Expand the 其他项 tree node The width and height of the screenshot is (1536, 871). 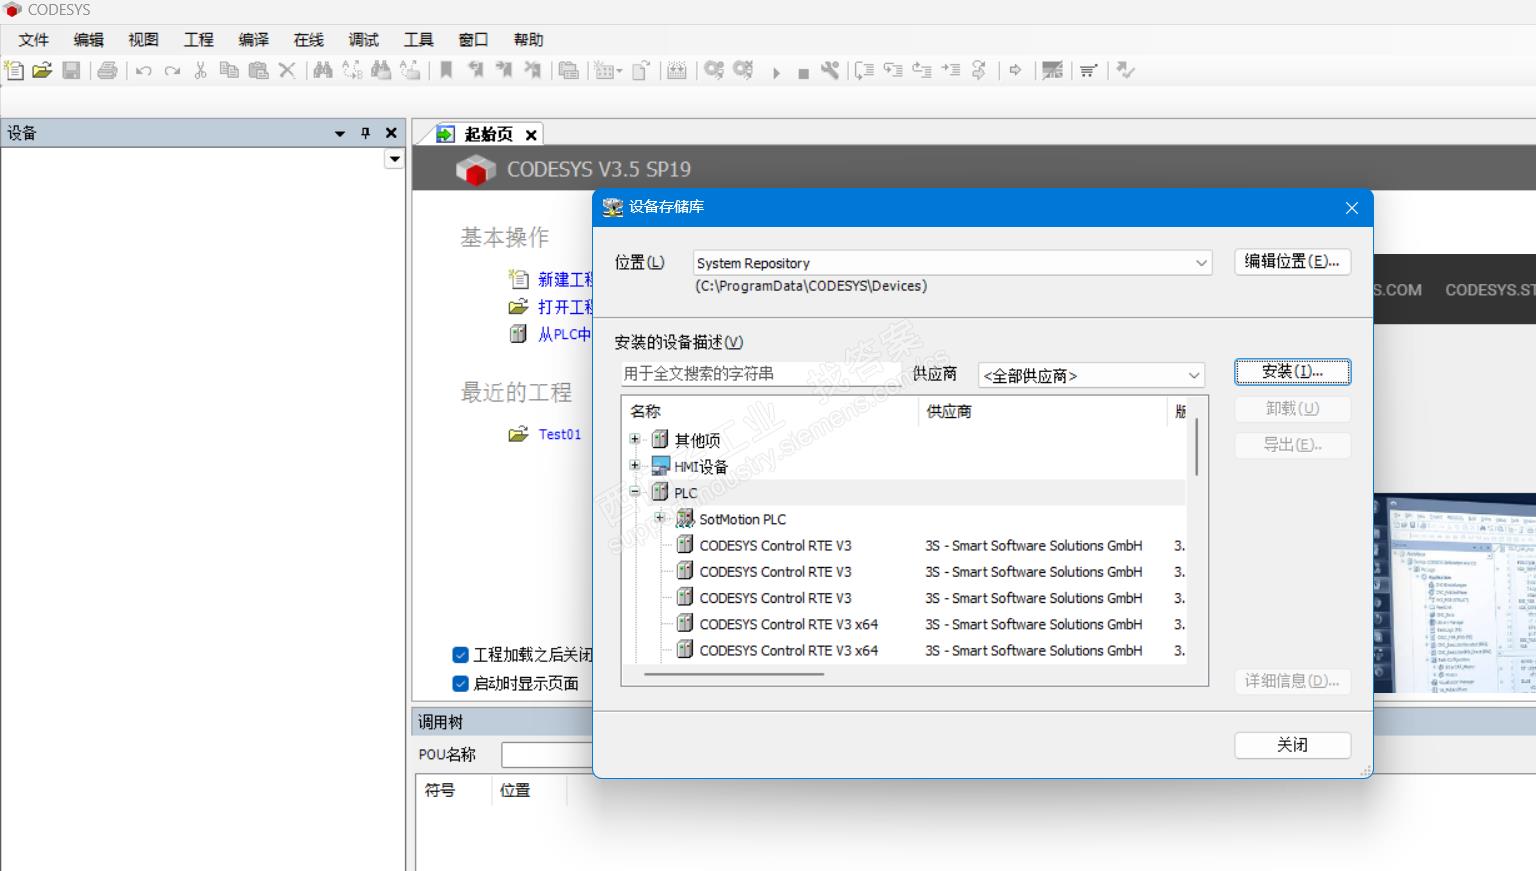[x=635, y=439]
